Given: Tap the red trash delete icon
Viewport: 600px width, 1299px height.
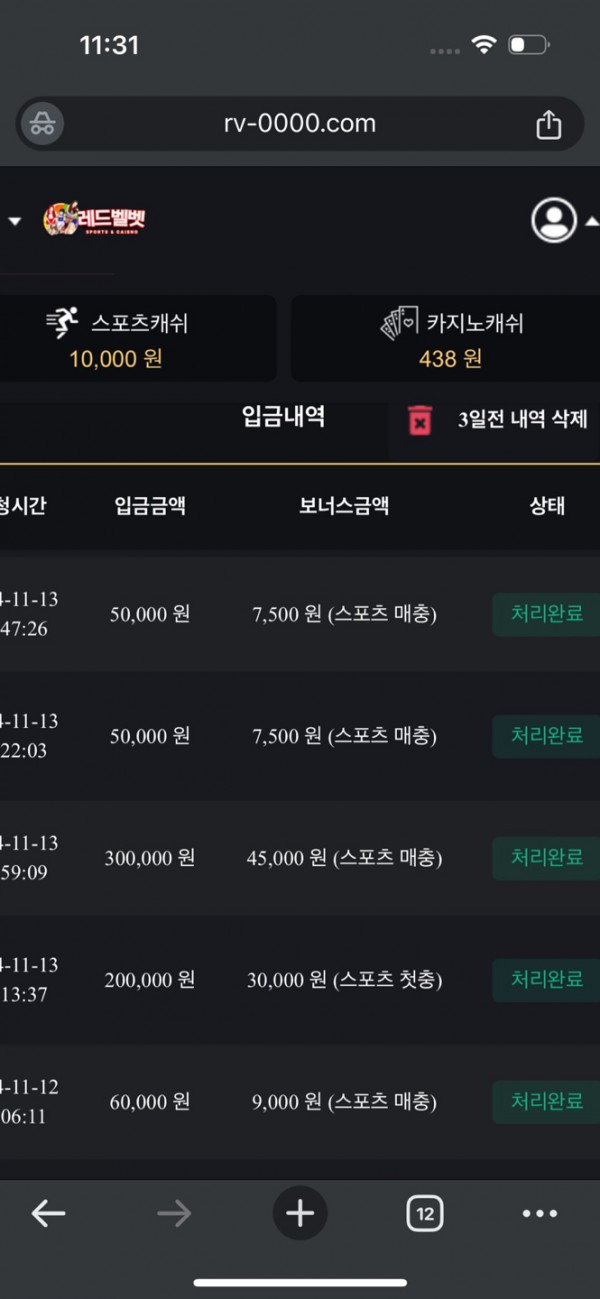Looking at the screenshot, I should [x=421, y=420].
